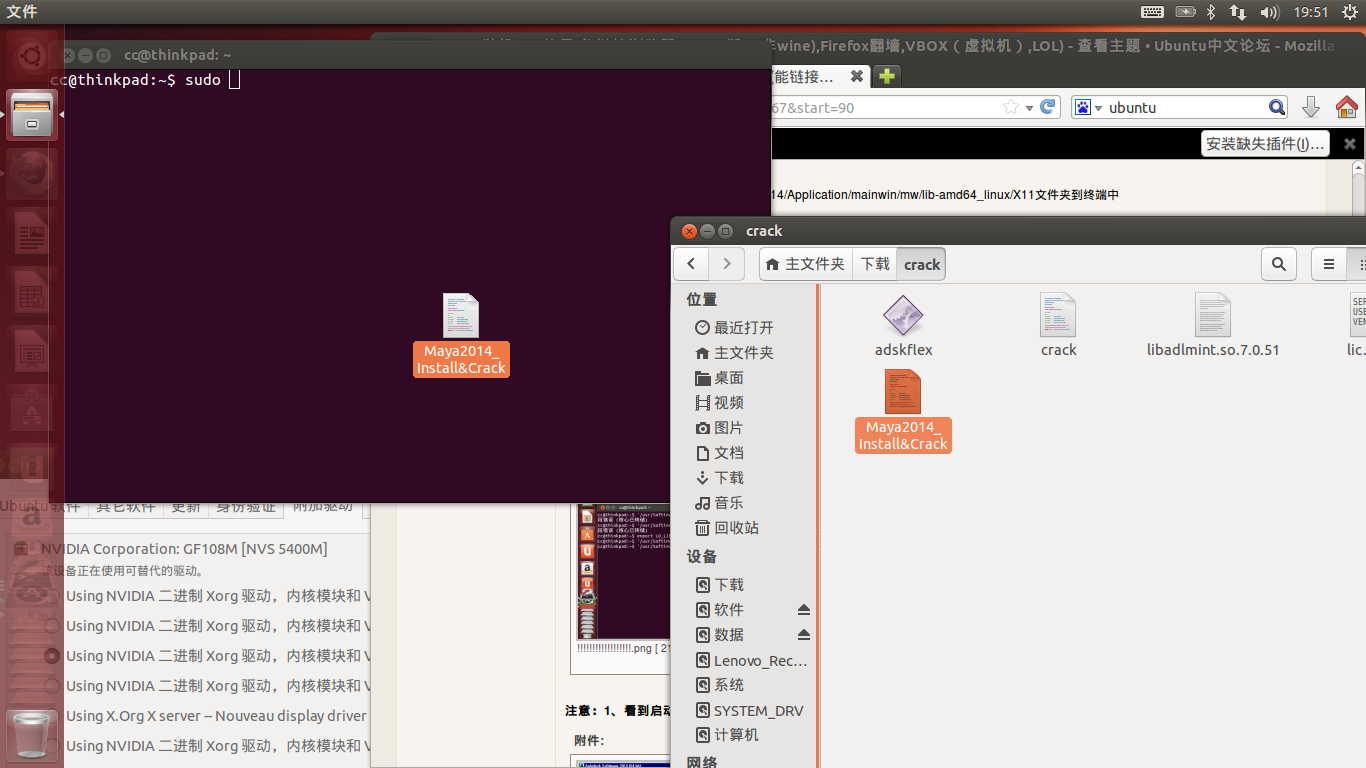Click the clock showing 19:51
This screenshot has height=768, width=1366.
coord(1311,12)
